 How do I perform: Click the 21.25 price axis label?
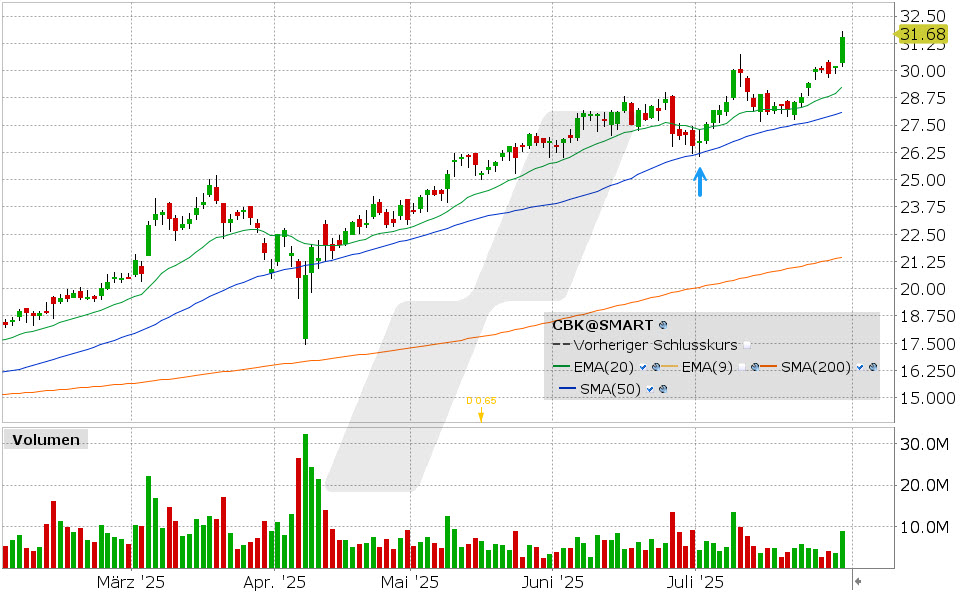pyautogui.click(x=923, y=262)
